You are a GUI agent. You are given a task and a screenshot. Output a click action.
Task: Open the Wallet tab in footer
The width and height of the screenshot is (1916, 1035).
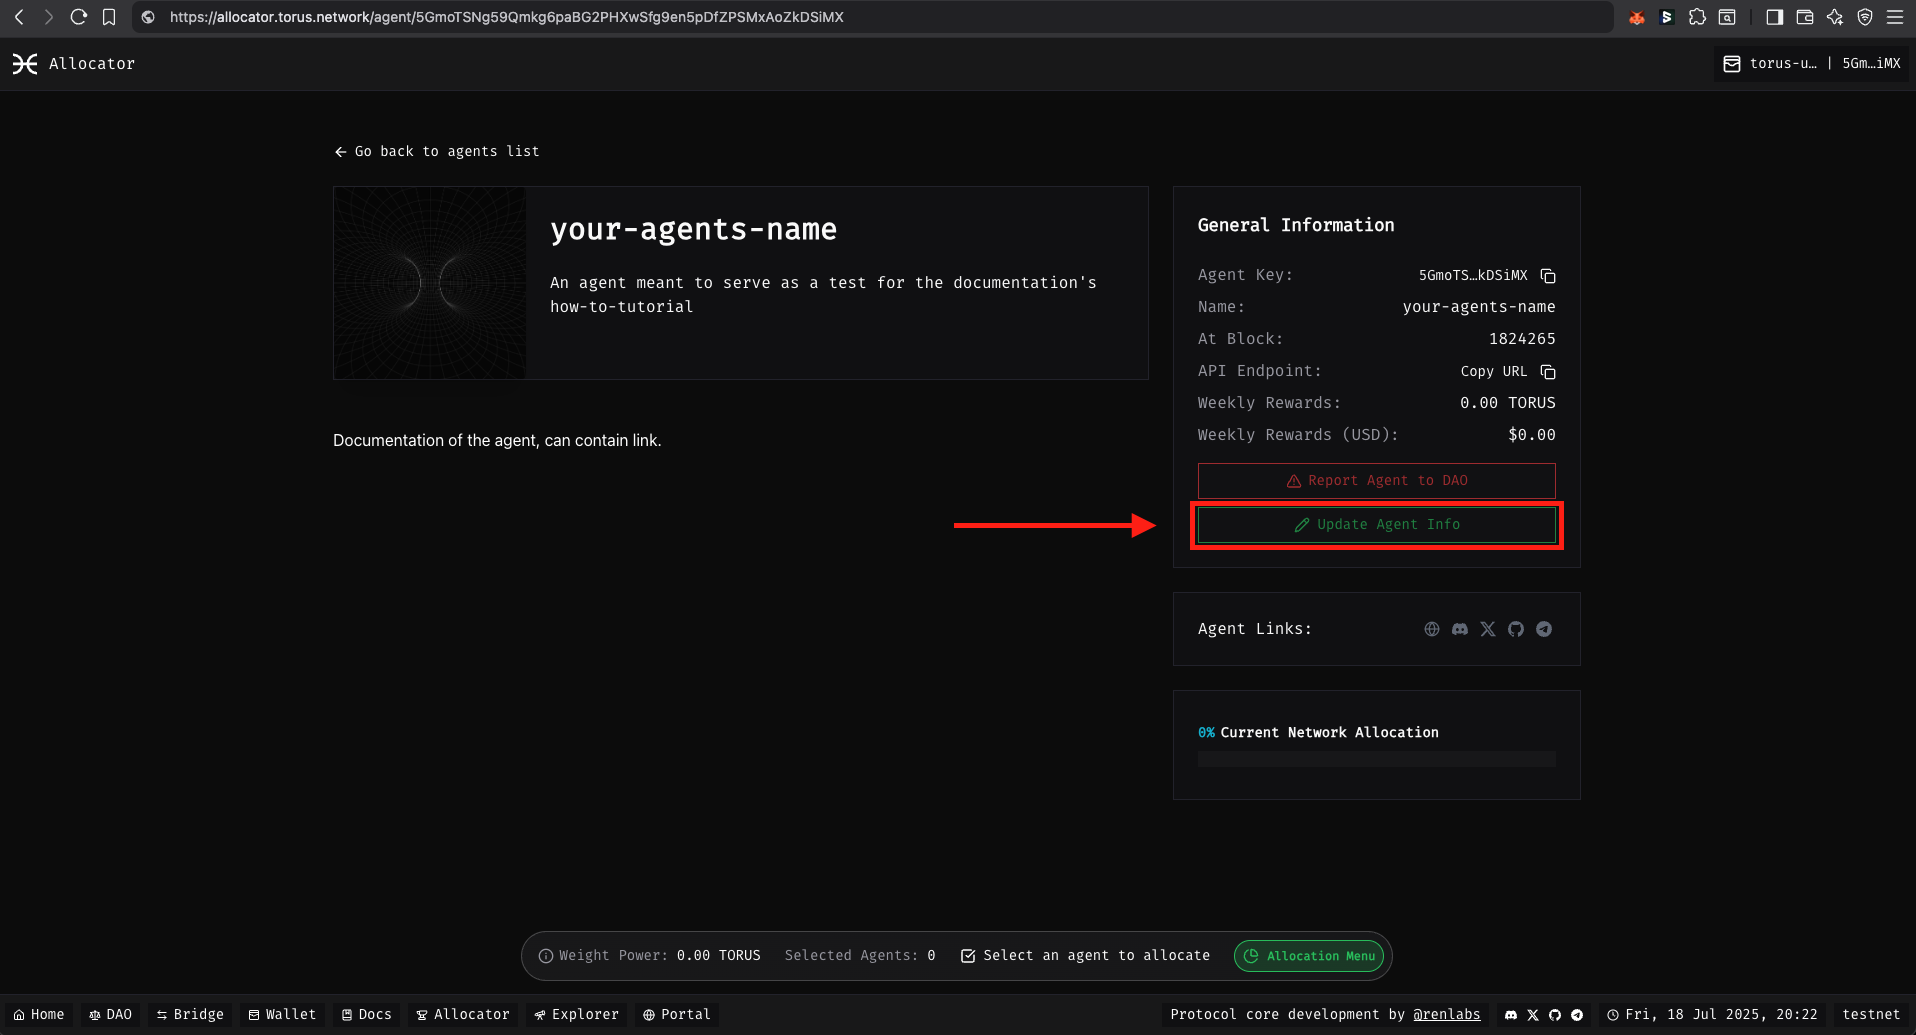pos(283,1014)
